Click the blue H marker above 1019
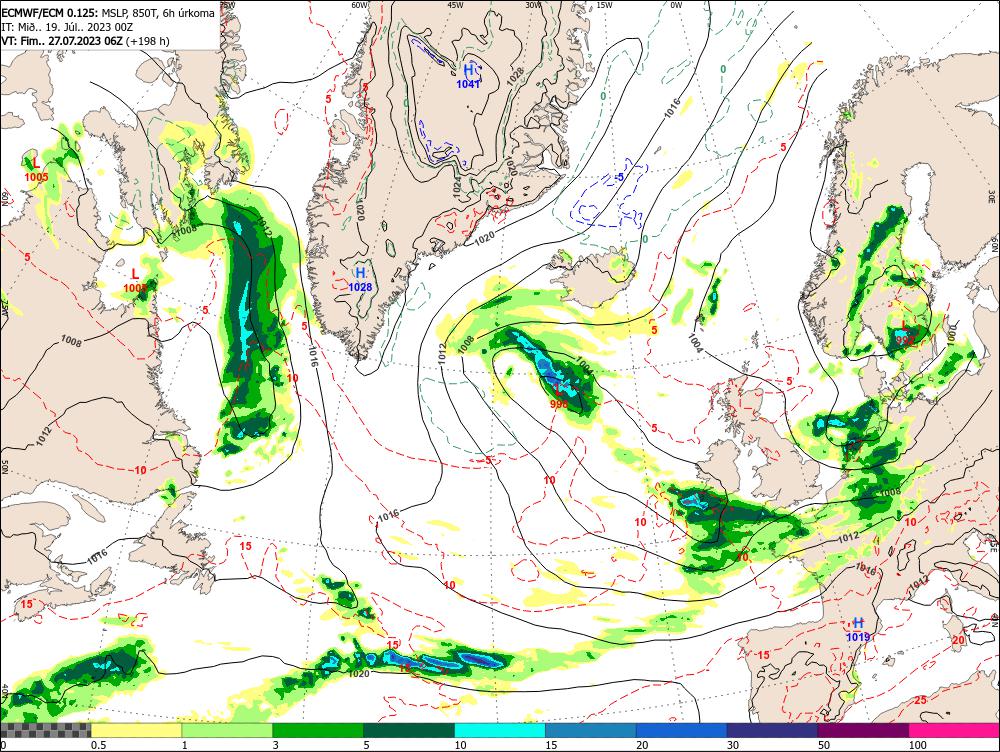The width and height of the screenshot is (1000, 752). 858,623
